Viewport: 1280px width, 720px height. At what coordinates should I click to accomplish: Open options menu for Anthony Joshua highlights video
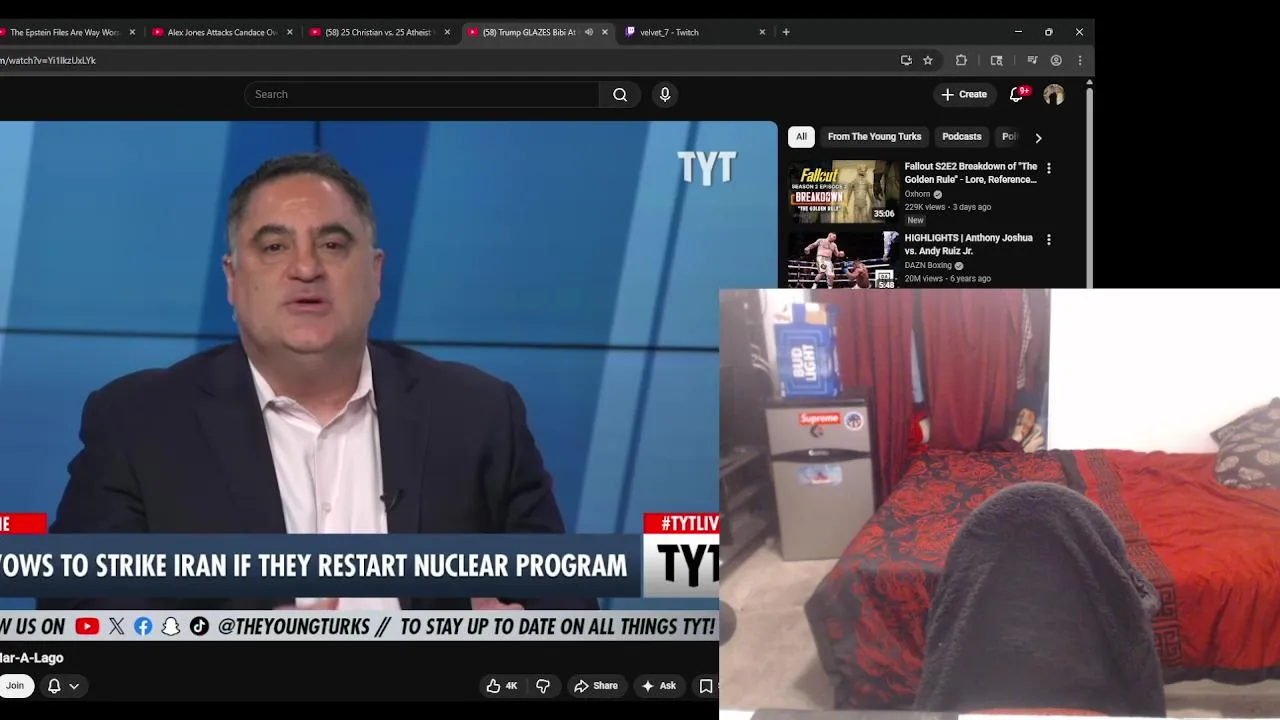pos(1048,240)
